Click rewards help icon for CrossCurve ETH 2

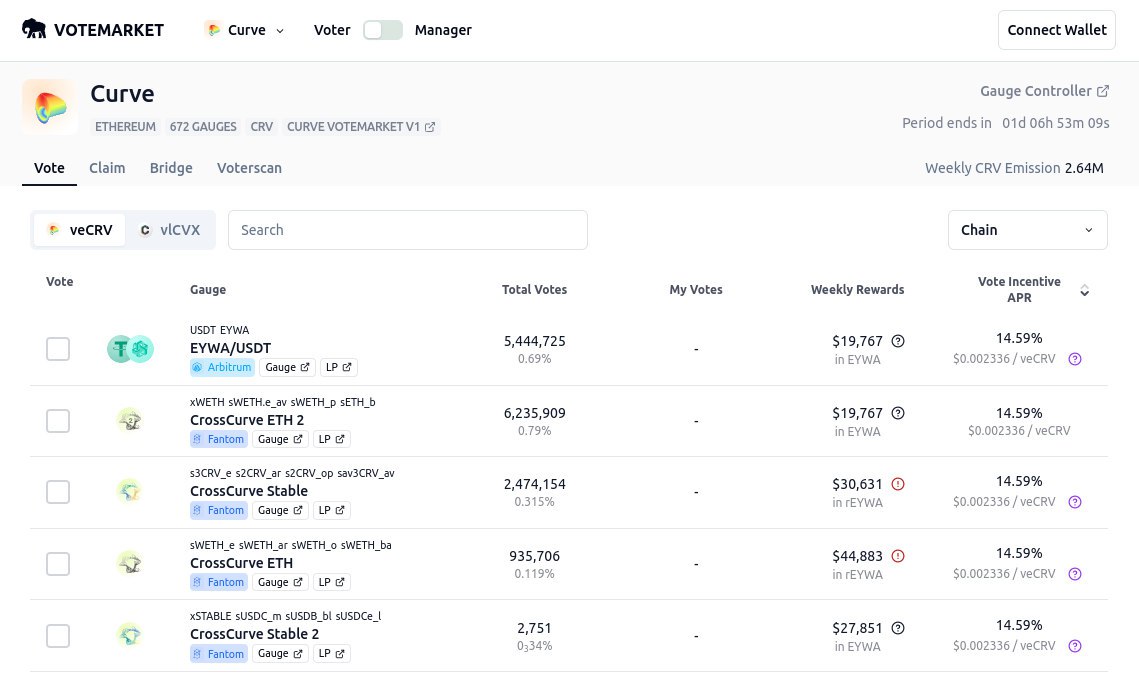click(898, 413)
